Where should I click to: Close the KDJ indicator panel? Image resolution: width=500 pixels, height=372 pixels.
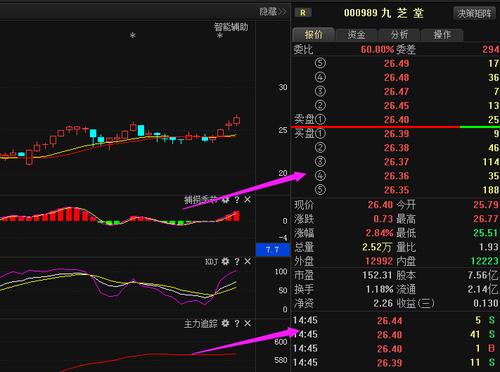click(247, 262)
